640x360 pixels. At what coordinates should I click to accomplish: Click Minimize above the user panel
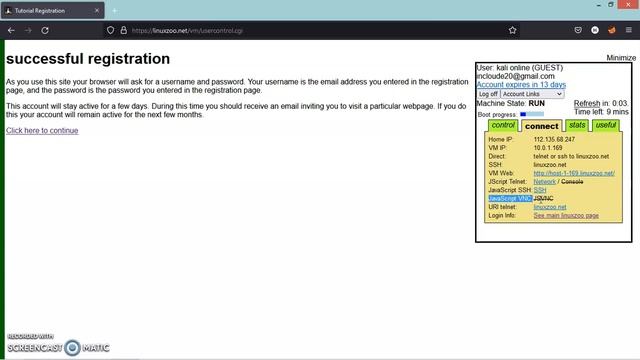[x=621, y=58]
